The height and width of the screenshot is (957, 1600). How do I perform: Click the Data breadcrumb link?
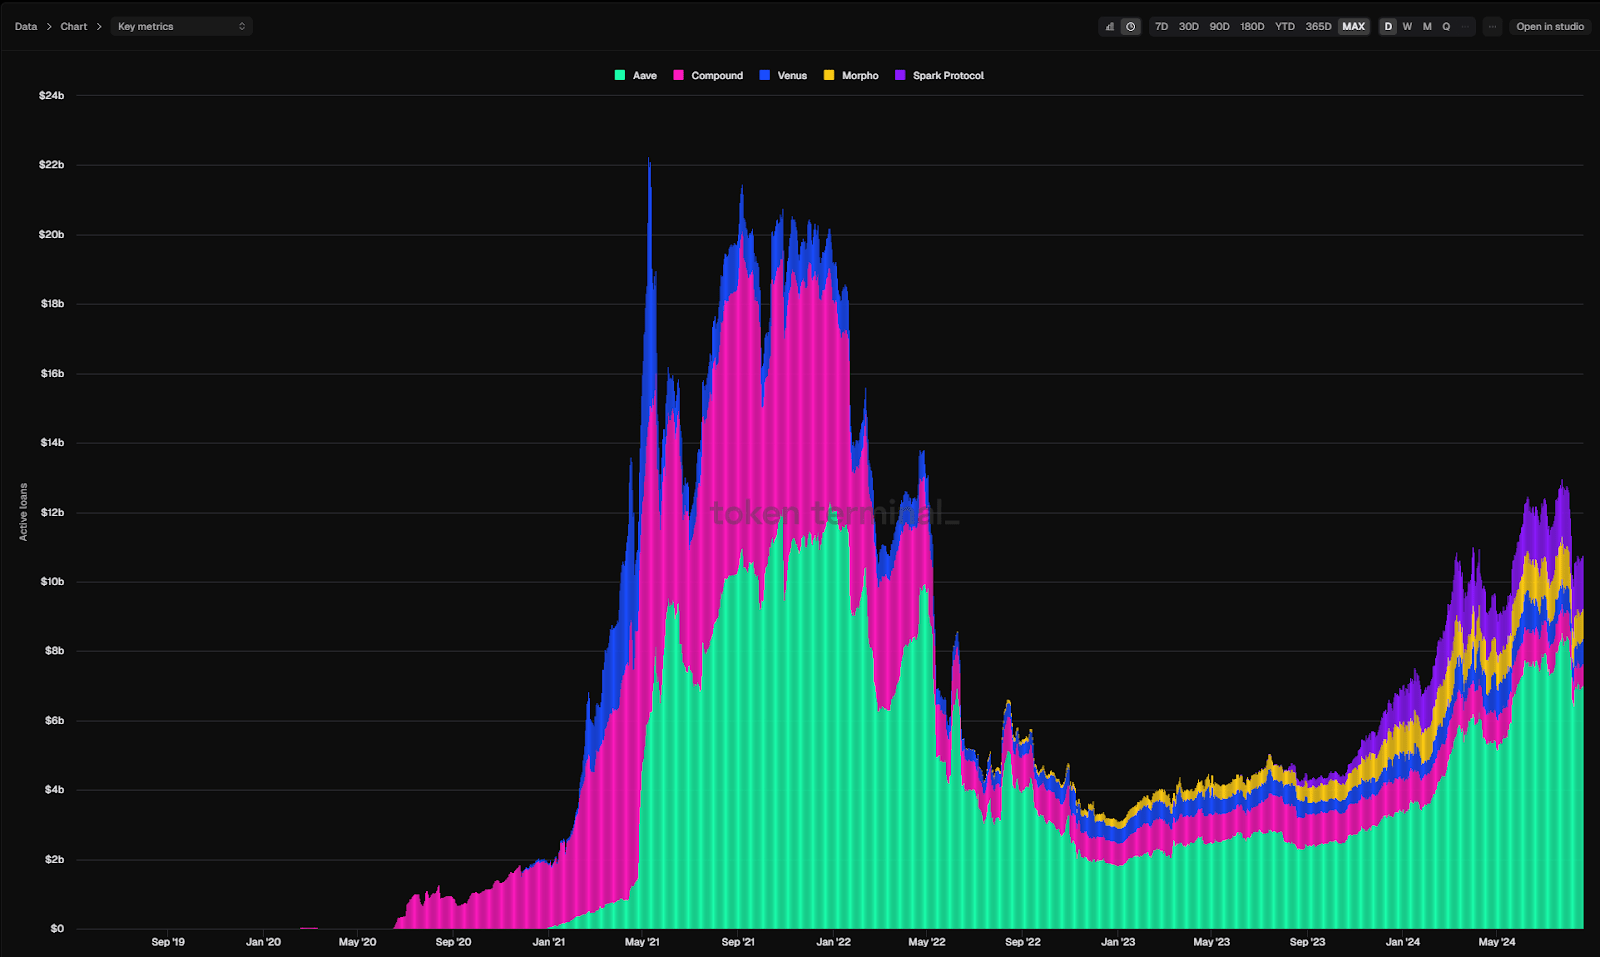coord(26,26)
